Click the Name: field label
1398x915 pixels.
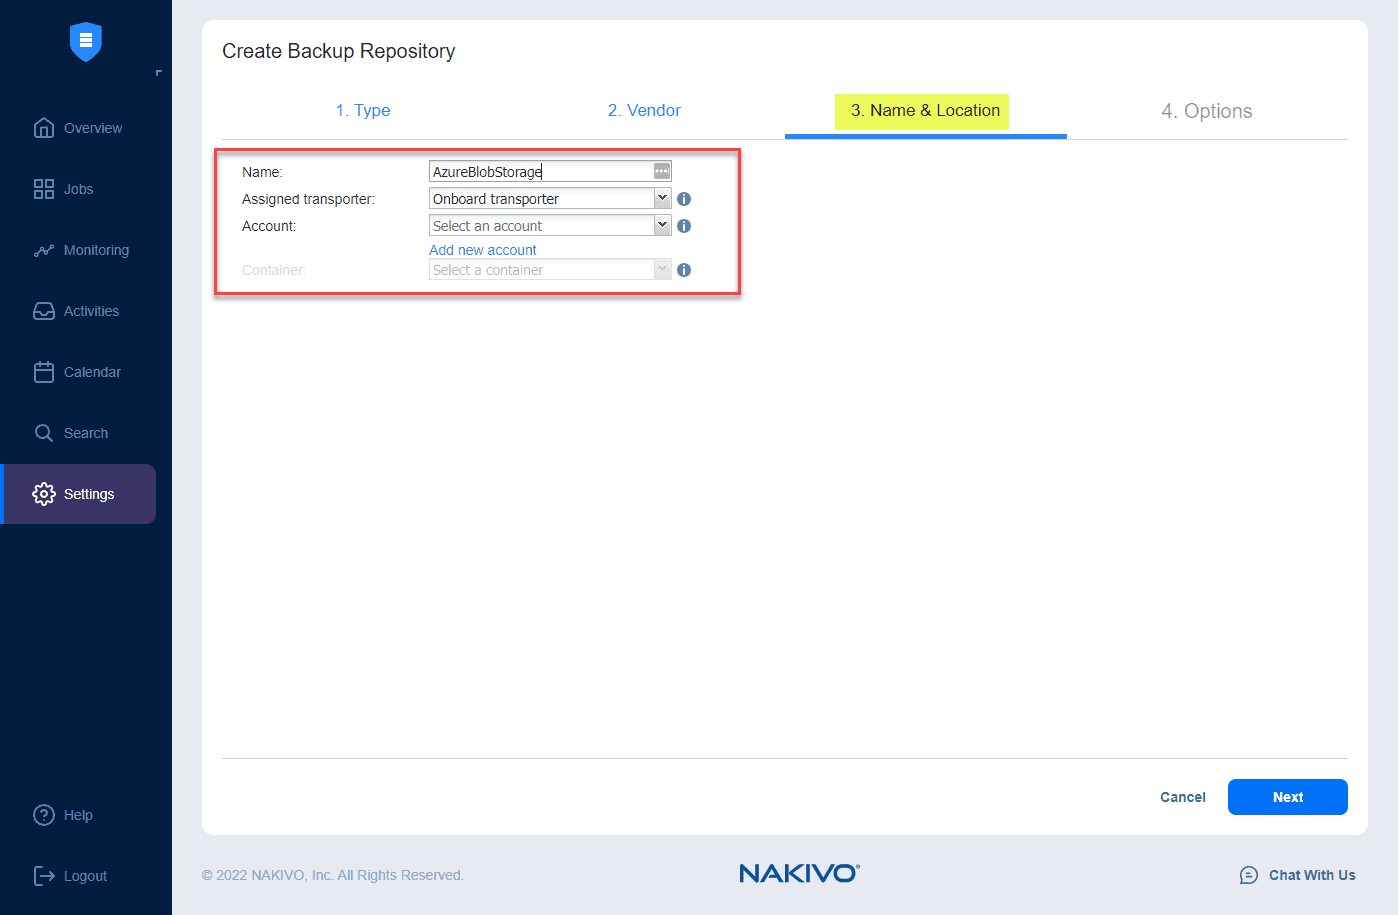[x=262, y=172]
